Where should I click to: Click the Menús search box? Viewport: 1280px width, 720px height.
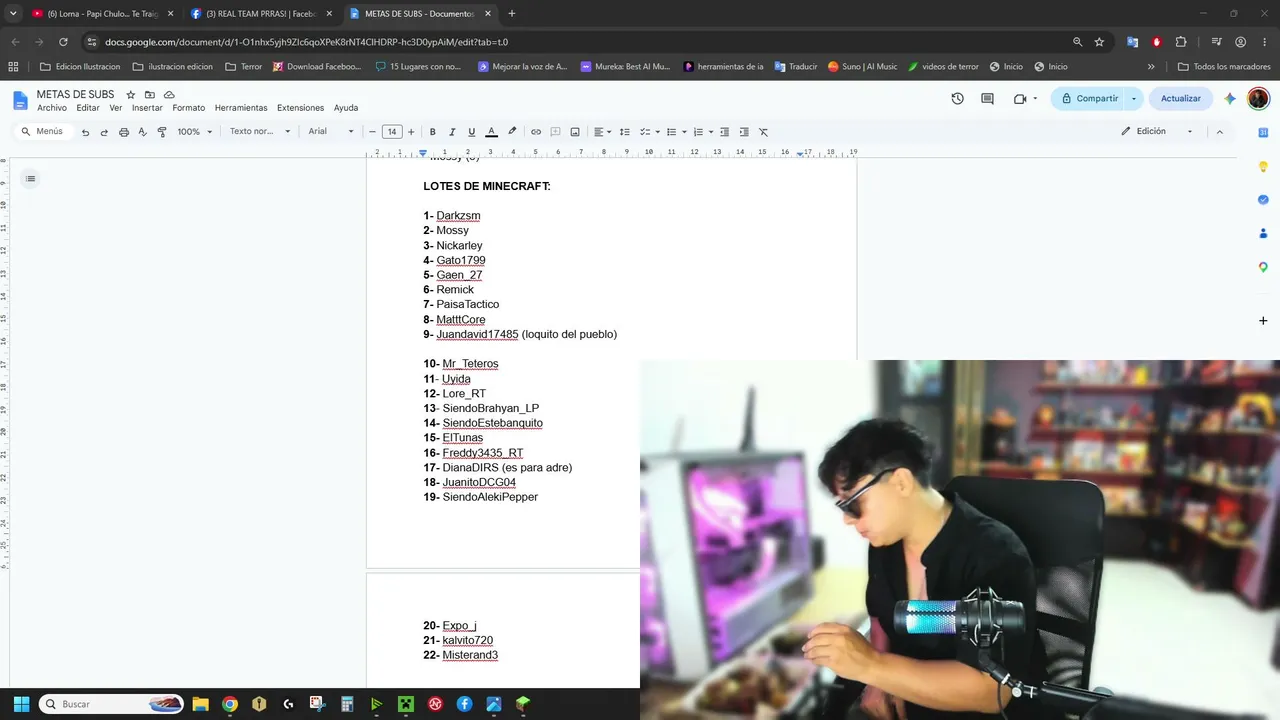pyautogui.click(x=42, y=132)
